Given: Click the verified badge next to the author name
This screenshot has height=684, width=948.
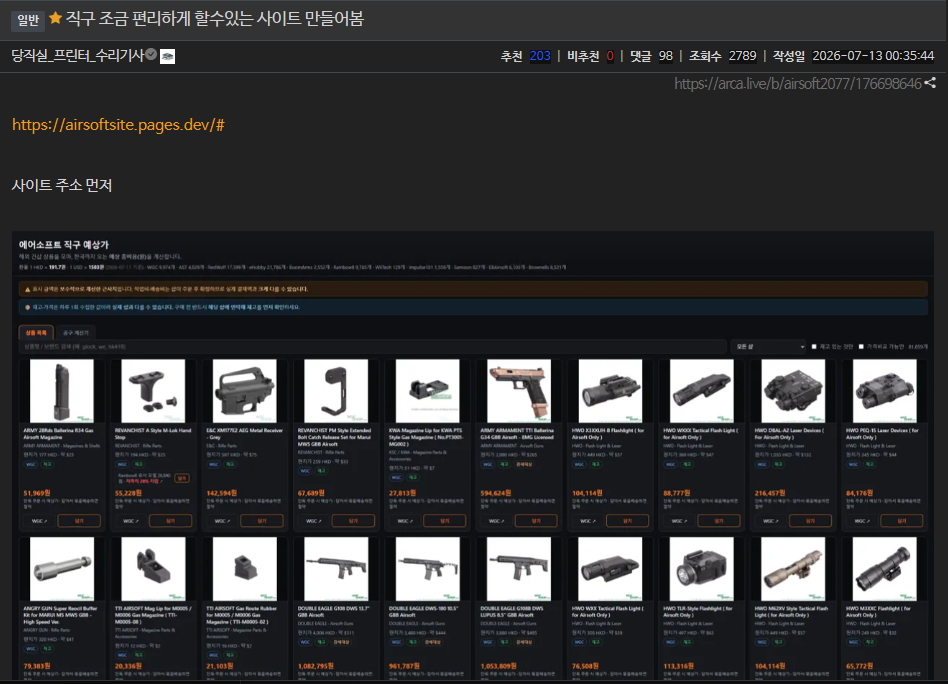Looking at the screenshot, I should (x=151, y=54).
